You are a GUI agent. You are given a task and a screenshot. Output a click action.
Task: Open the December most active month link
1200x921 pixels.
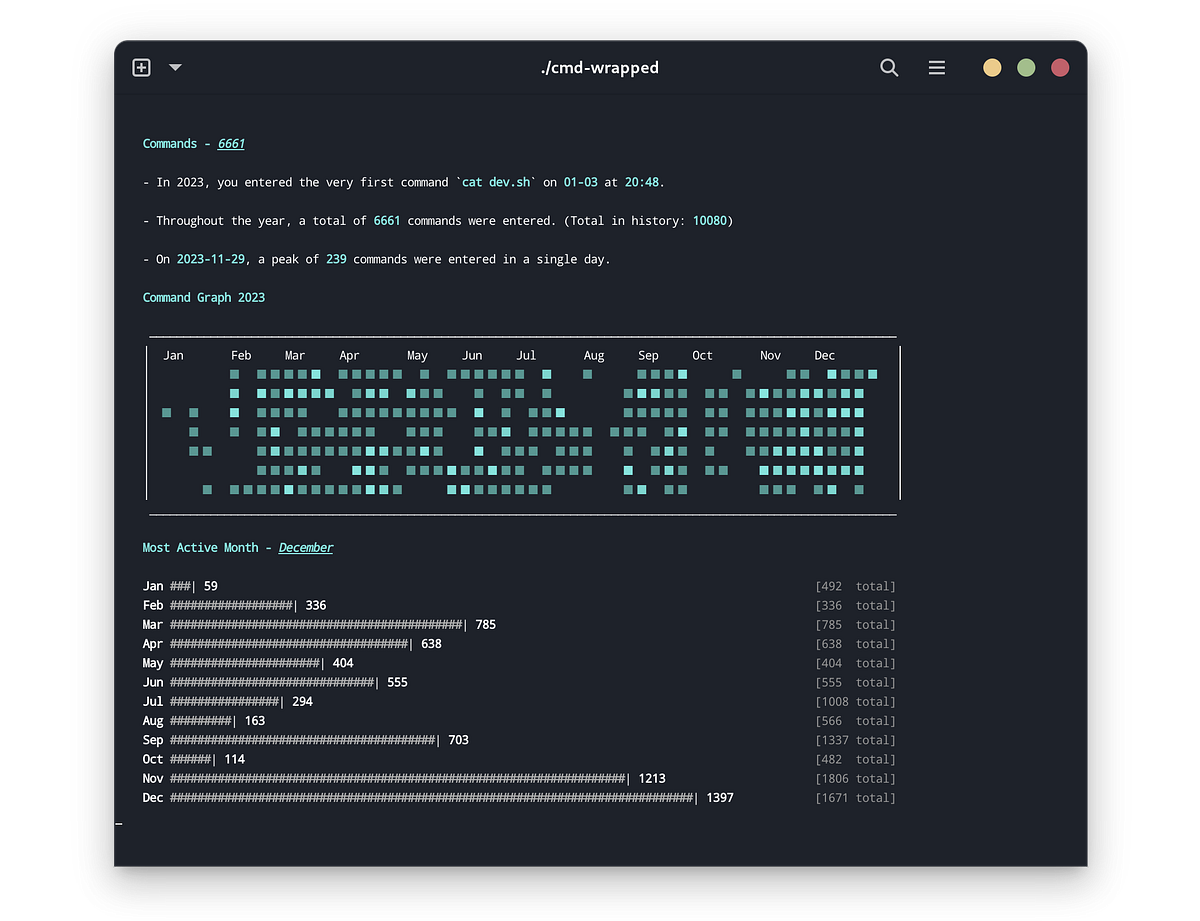point(306,547)
